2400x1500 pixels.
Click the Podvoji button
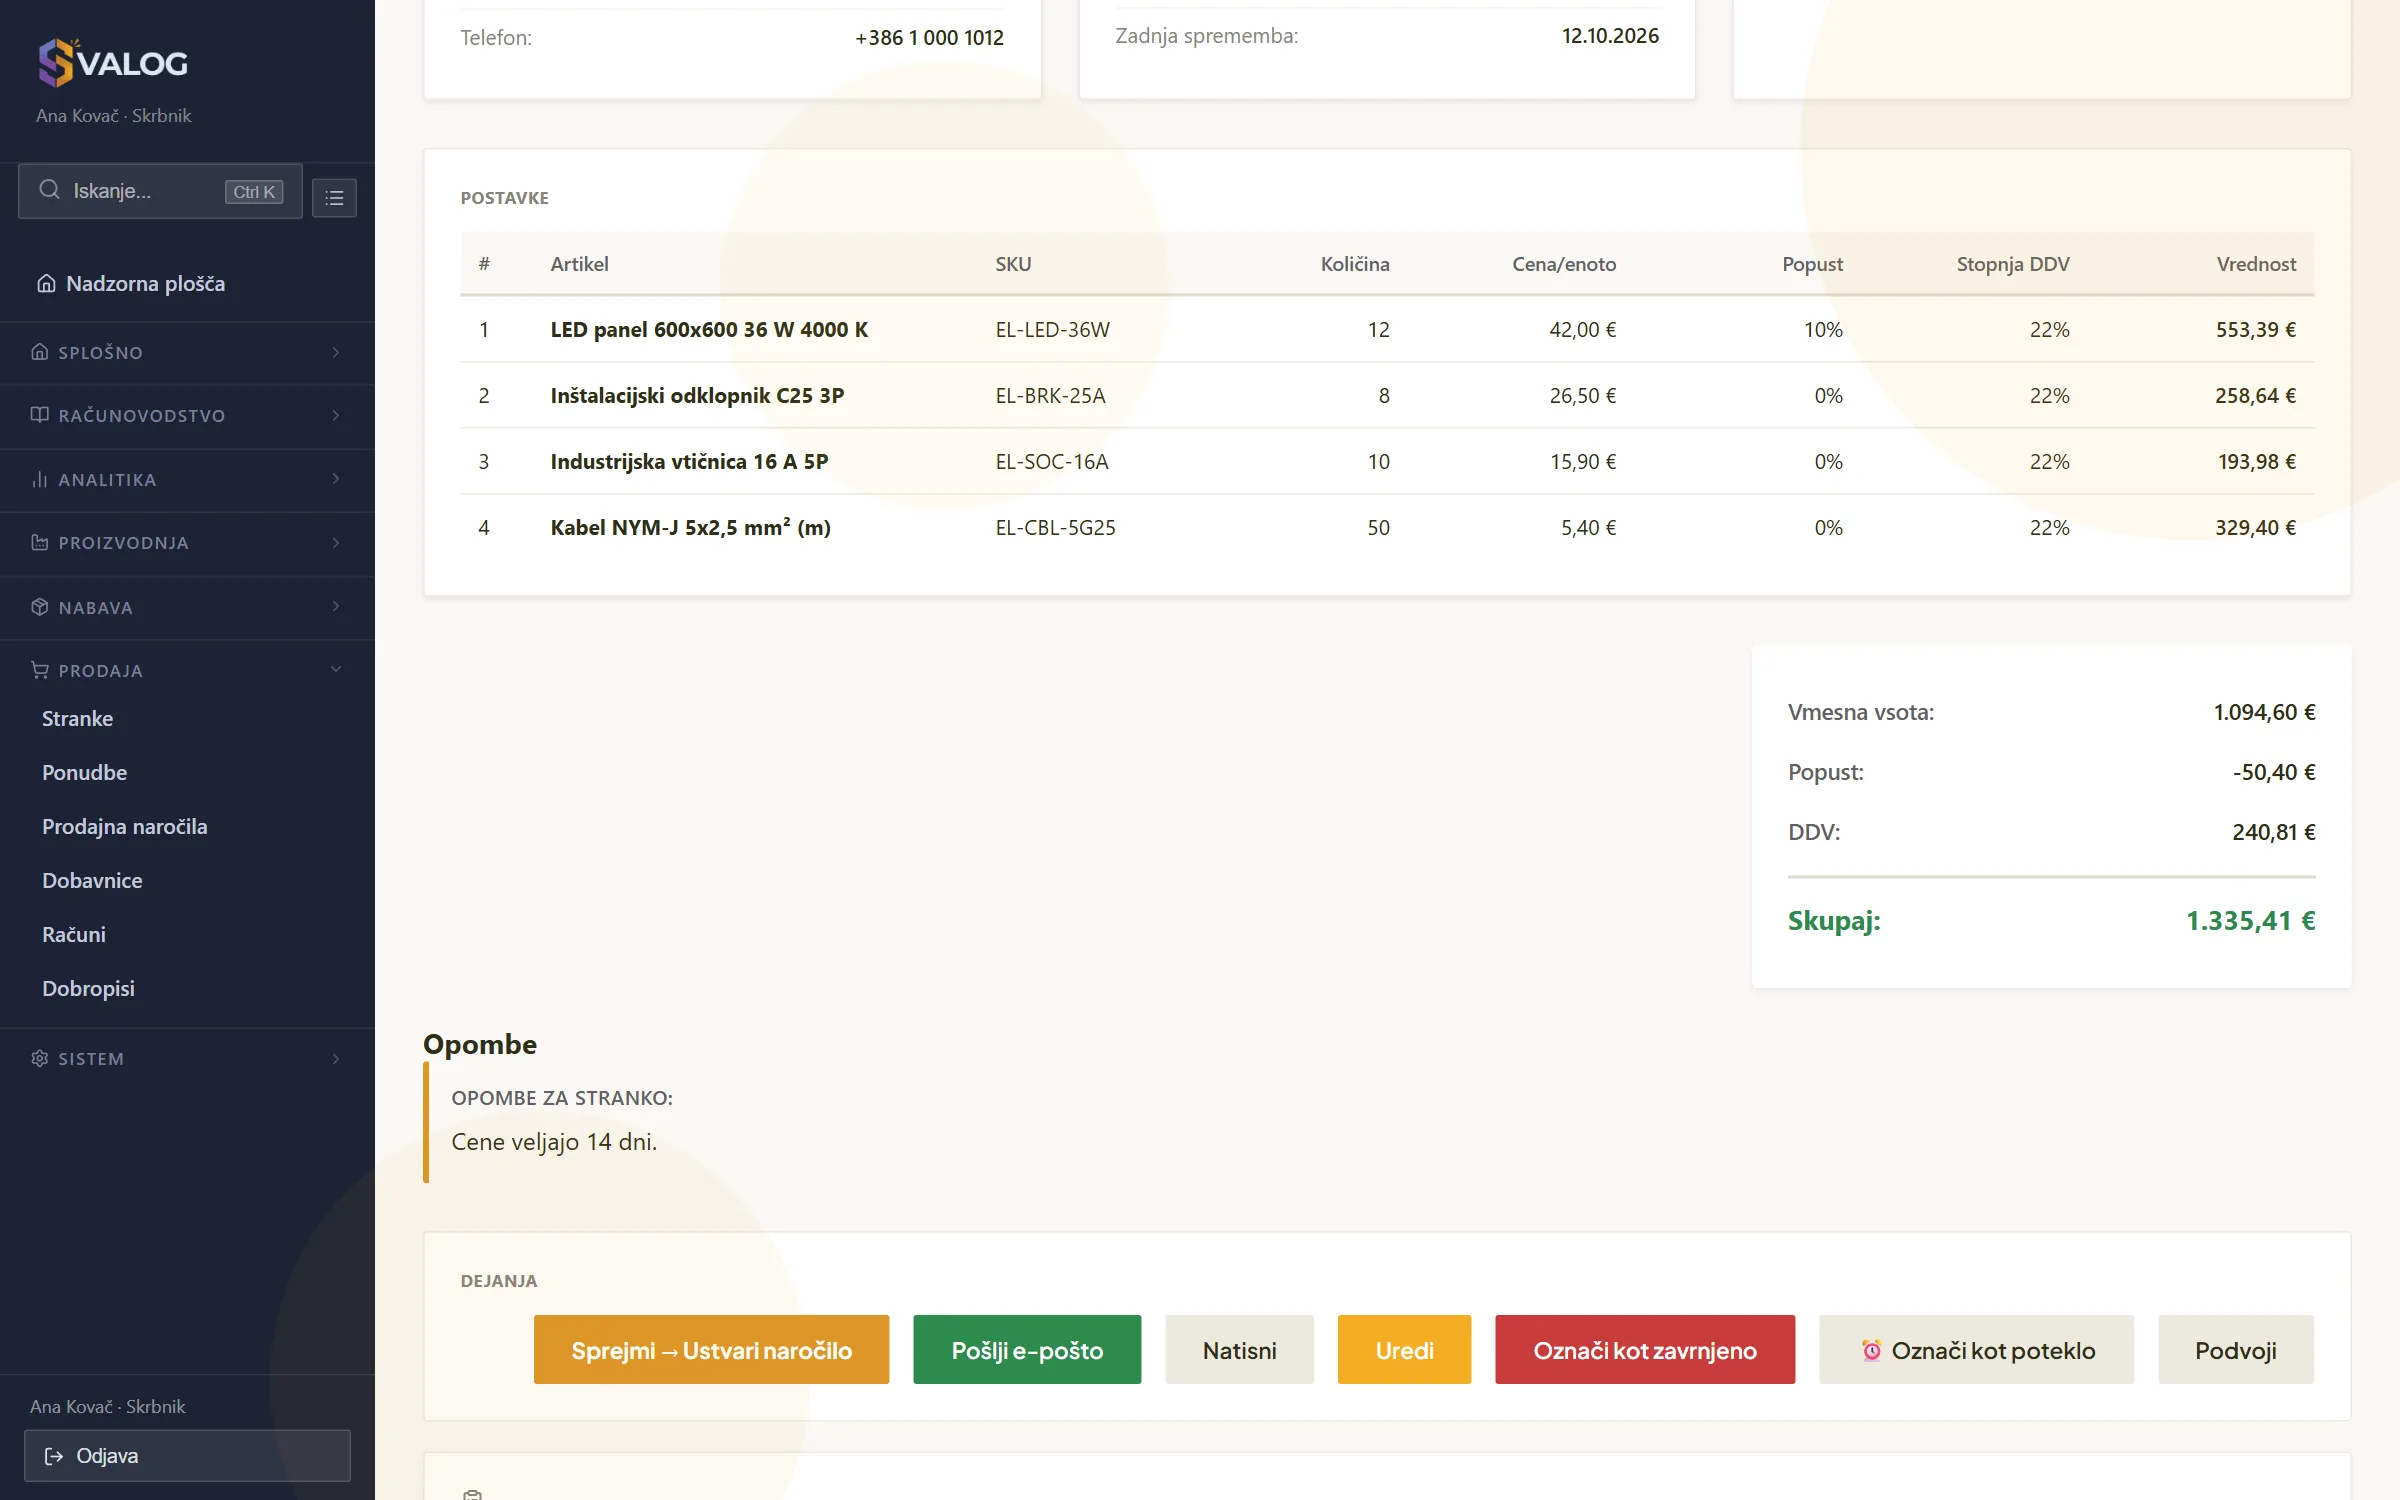pyautogui.click(x=2236, y=1350)
